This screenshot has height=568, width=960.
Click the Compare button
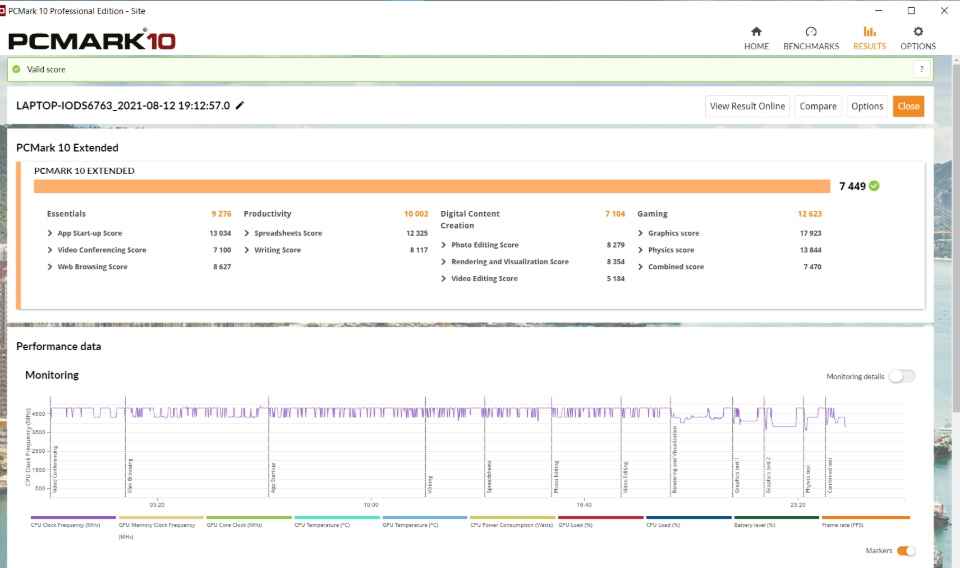point(818,106)
